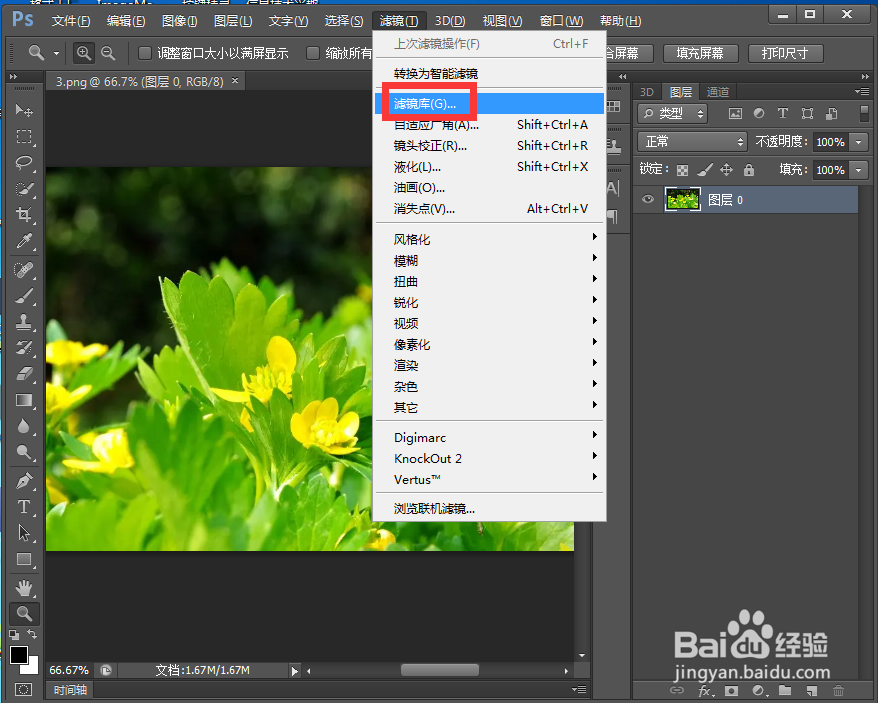Toggle lock transparent pixels for the layer

[x=681, y=170]
